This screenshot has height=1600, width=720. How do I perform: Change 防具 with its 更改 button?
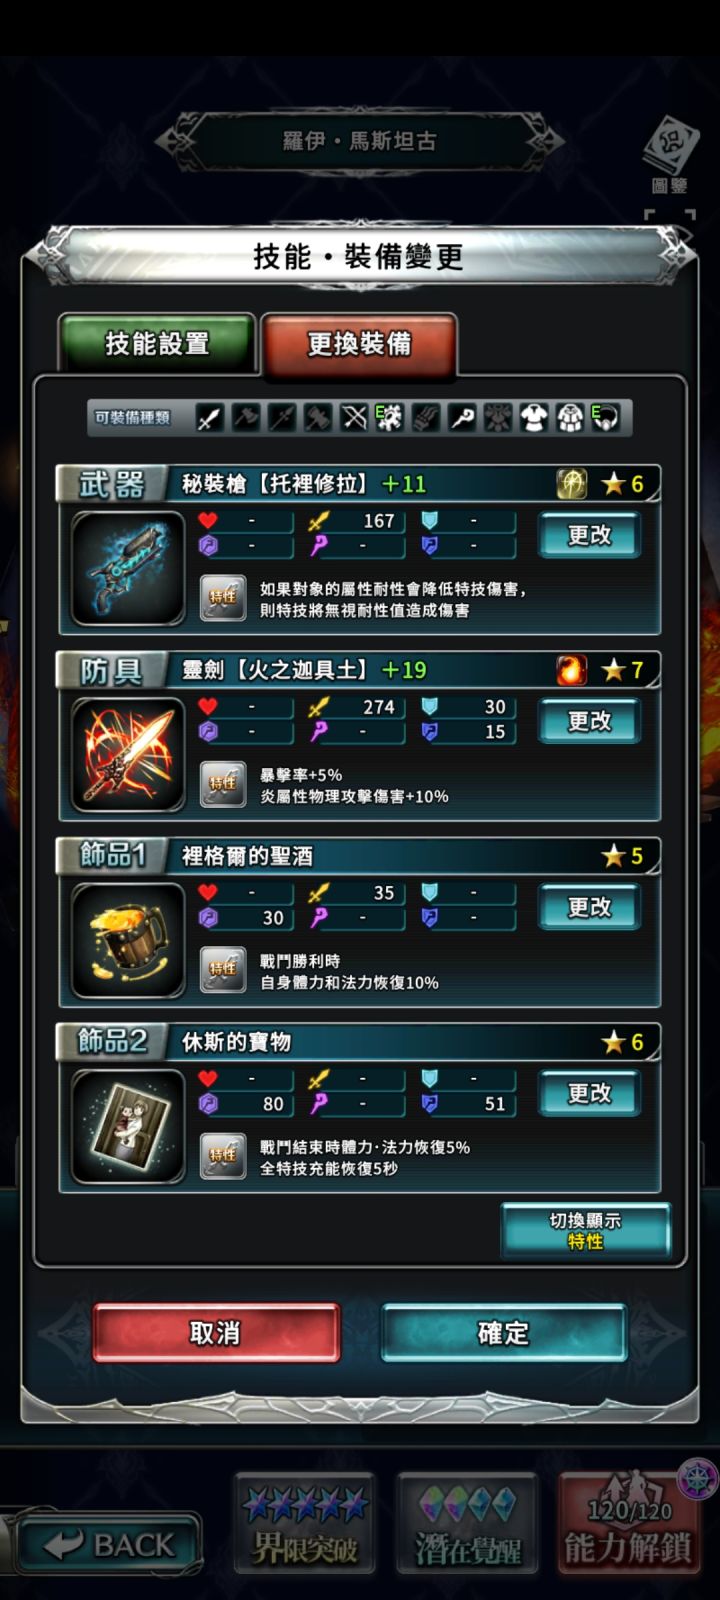(x=589, y=721)
